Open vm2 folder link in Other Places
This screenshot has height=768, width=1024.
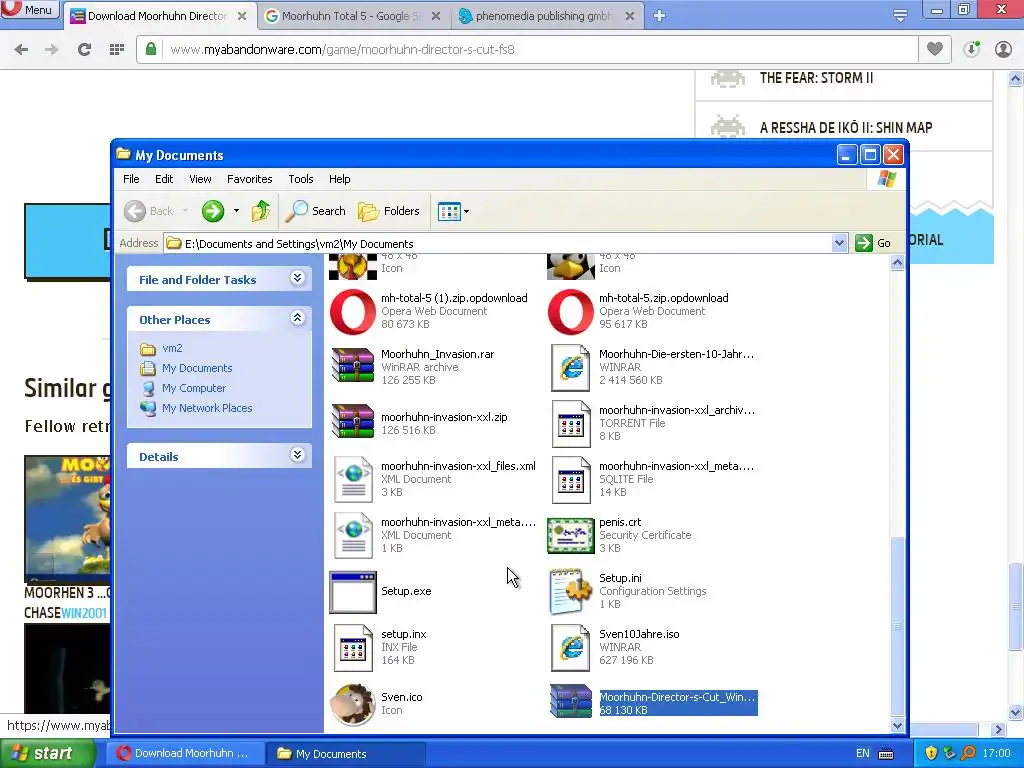coord(172,348)
